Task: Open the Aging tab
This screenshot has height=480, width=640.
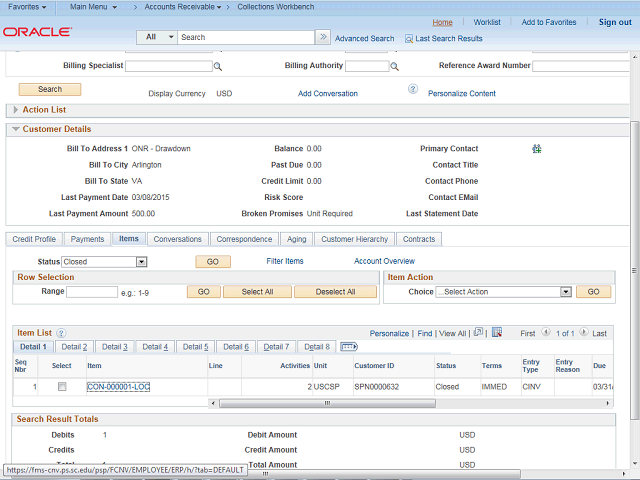Action: click(297, 239)
